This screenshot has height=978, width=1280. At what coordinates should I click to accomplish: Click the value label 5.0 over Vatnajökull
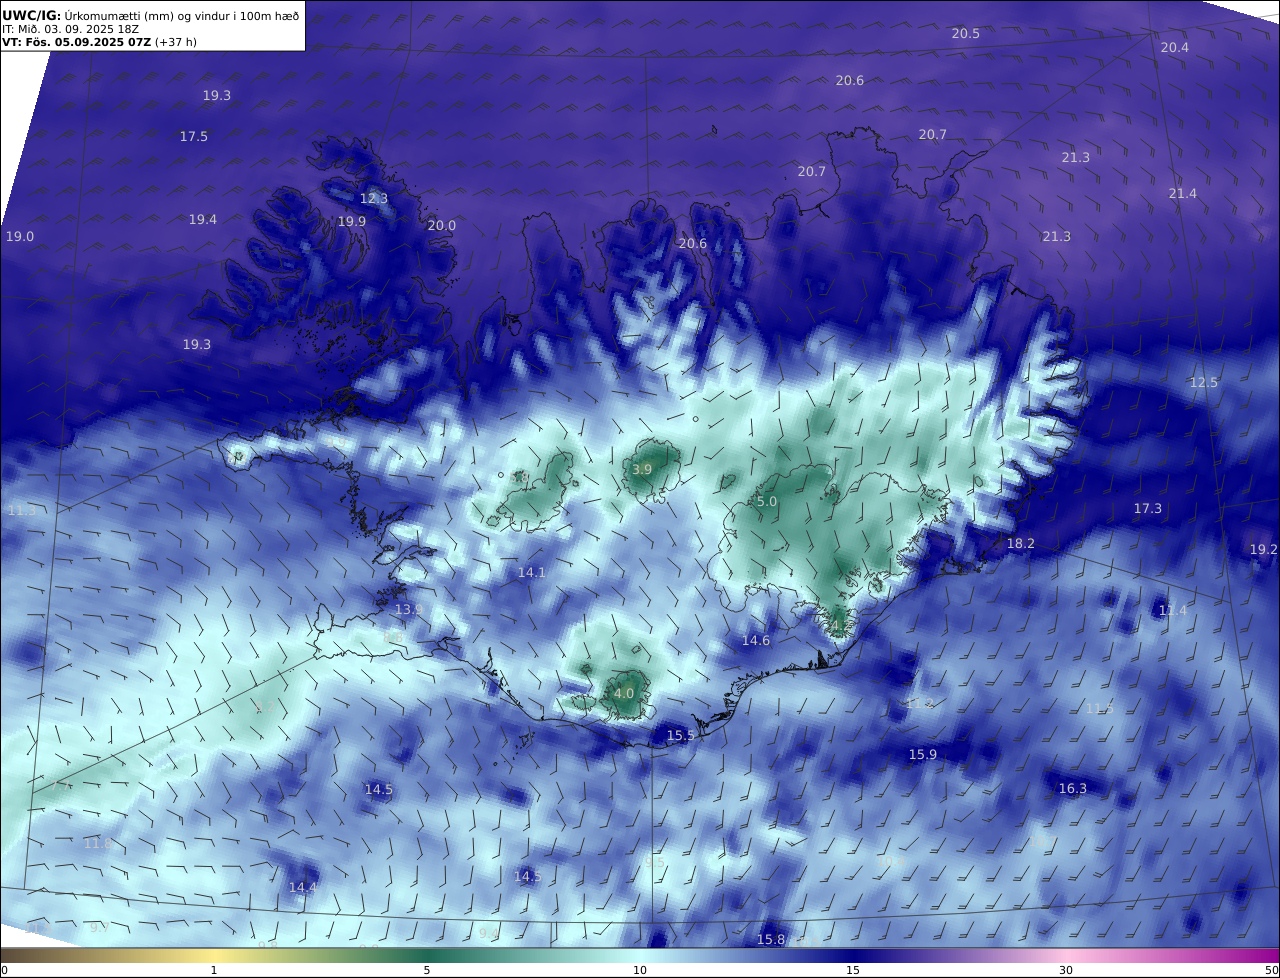pos(767,502)
